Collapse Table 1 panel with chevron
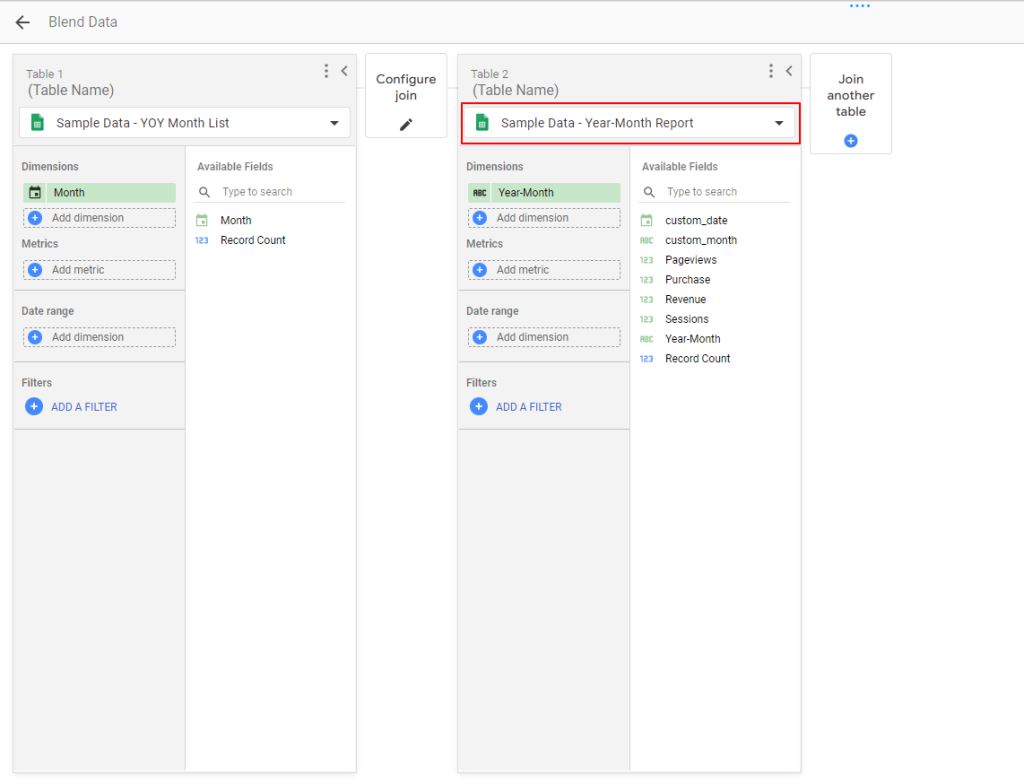The width and height of the screenshot is (1024, 783). [344, 71]
